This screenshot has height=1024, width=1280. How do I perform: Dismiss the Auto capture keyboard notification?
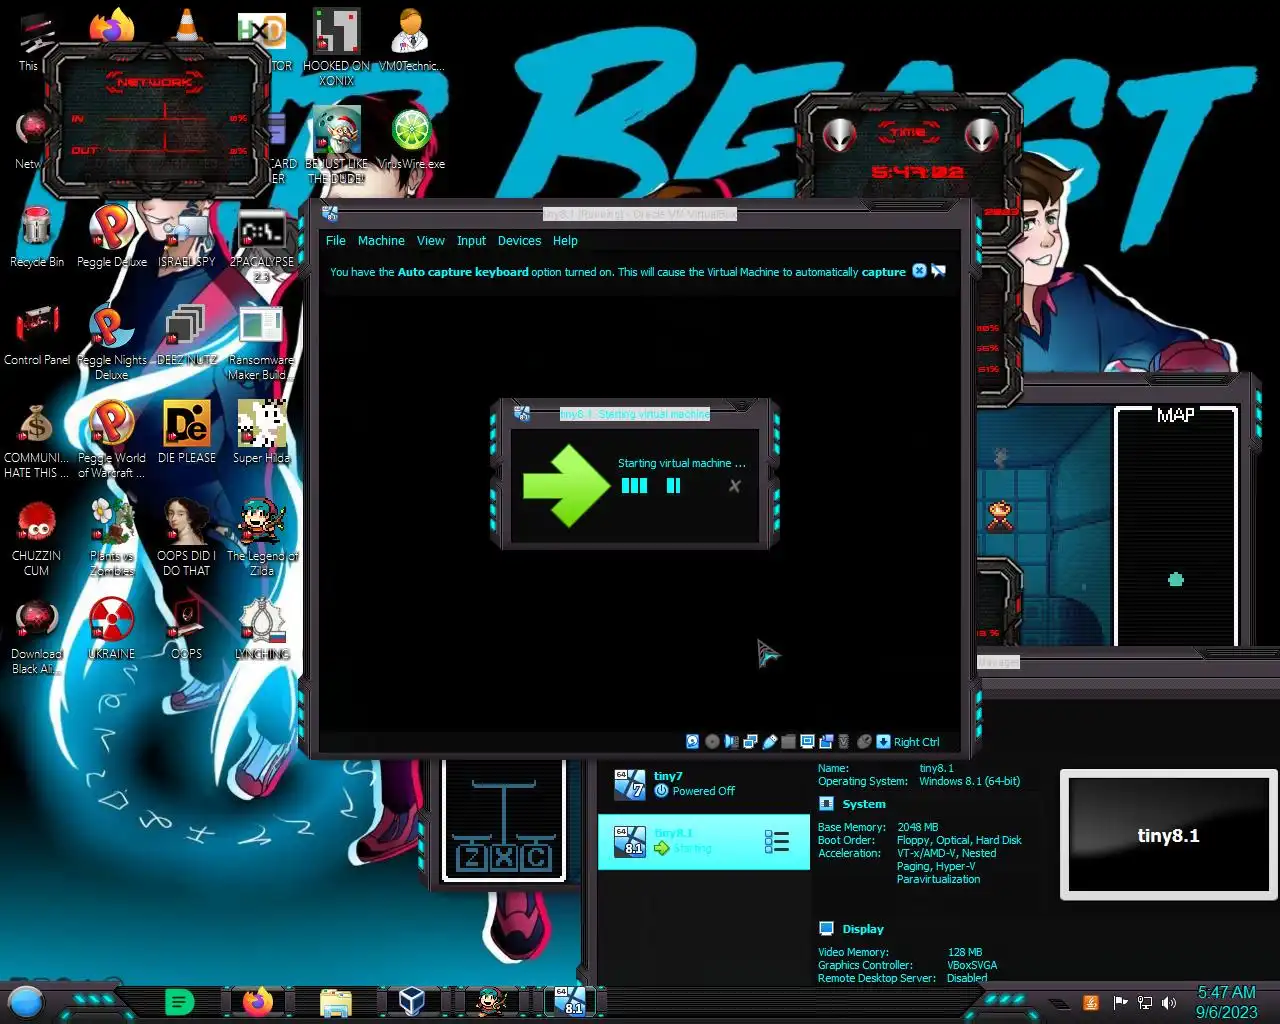(919, 271)
